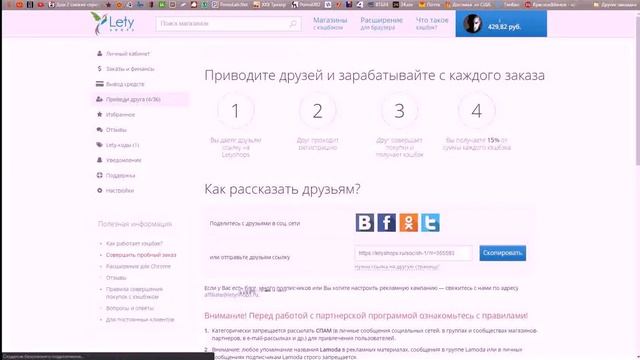Viewport: 640px width, 360px height.
Task: Open Что такое кэшбэк menu
Action: click(x=432, y=23)
